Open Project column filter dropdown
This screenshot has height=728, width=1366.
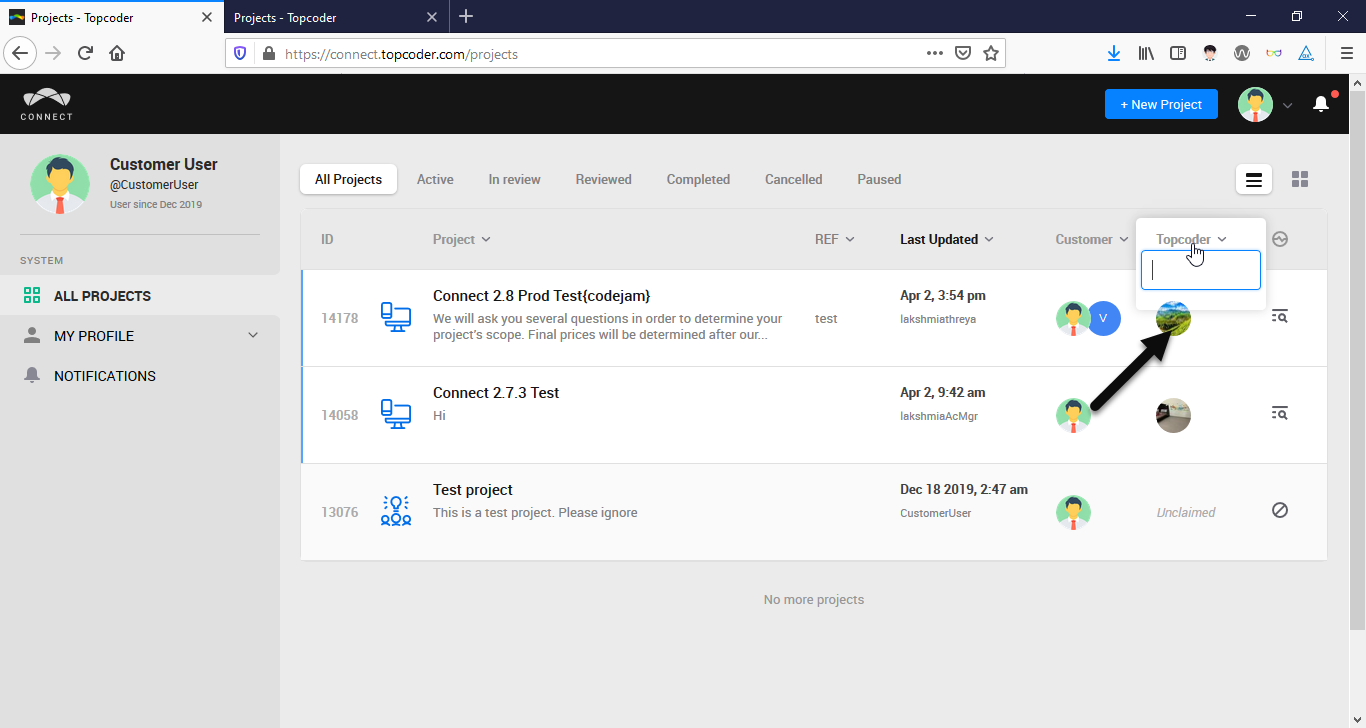(462, 239)
